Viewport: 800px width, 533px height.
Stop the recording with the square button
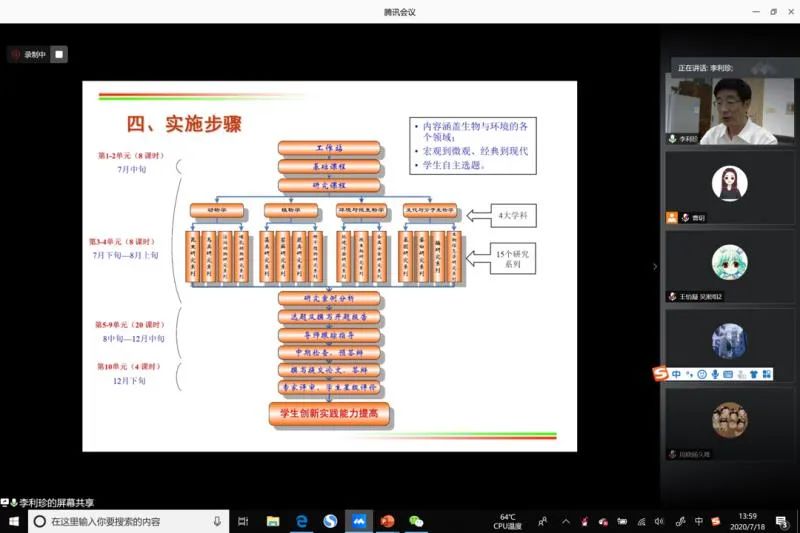click(x=59, y=54)
